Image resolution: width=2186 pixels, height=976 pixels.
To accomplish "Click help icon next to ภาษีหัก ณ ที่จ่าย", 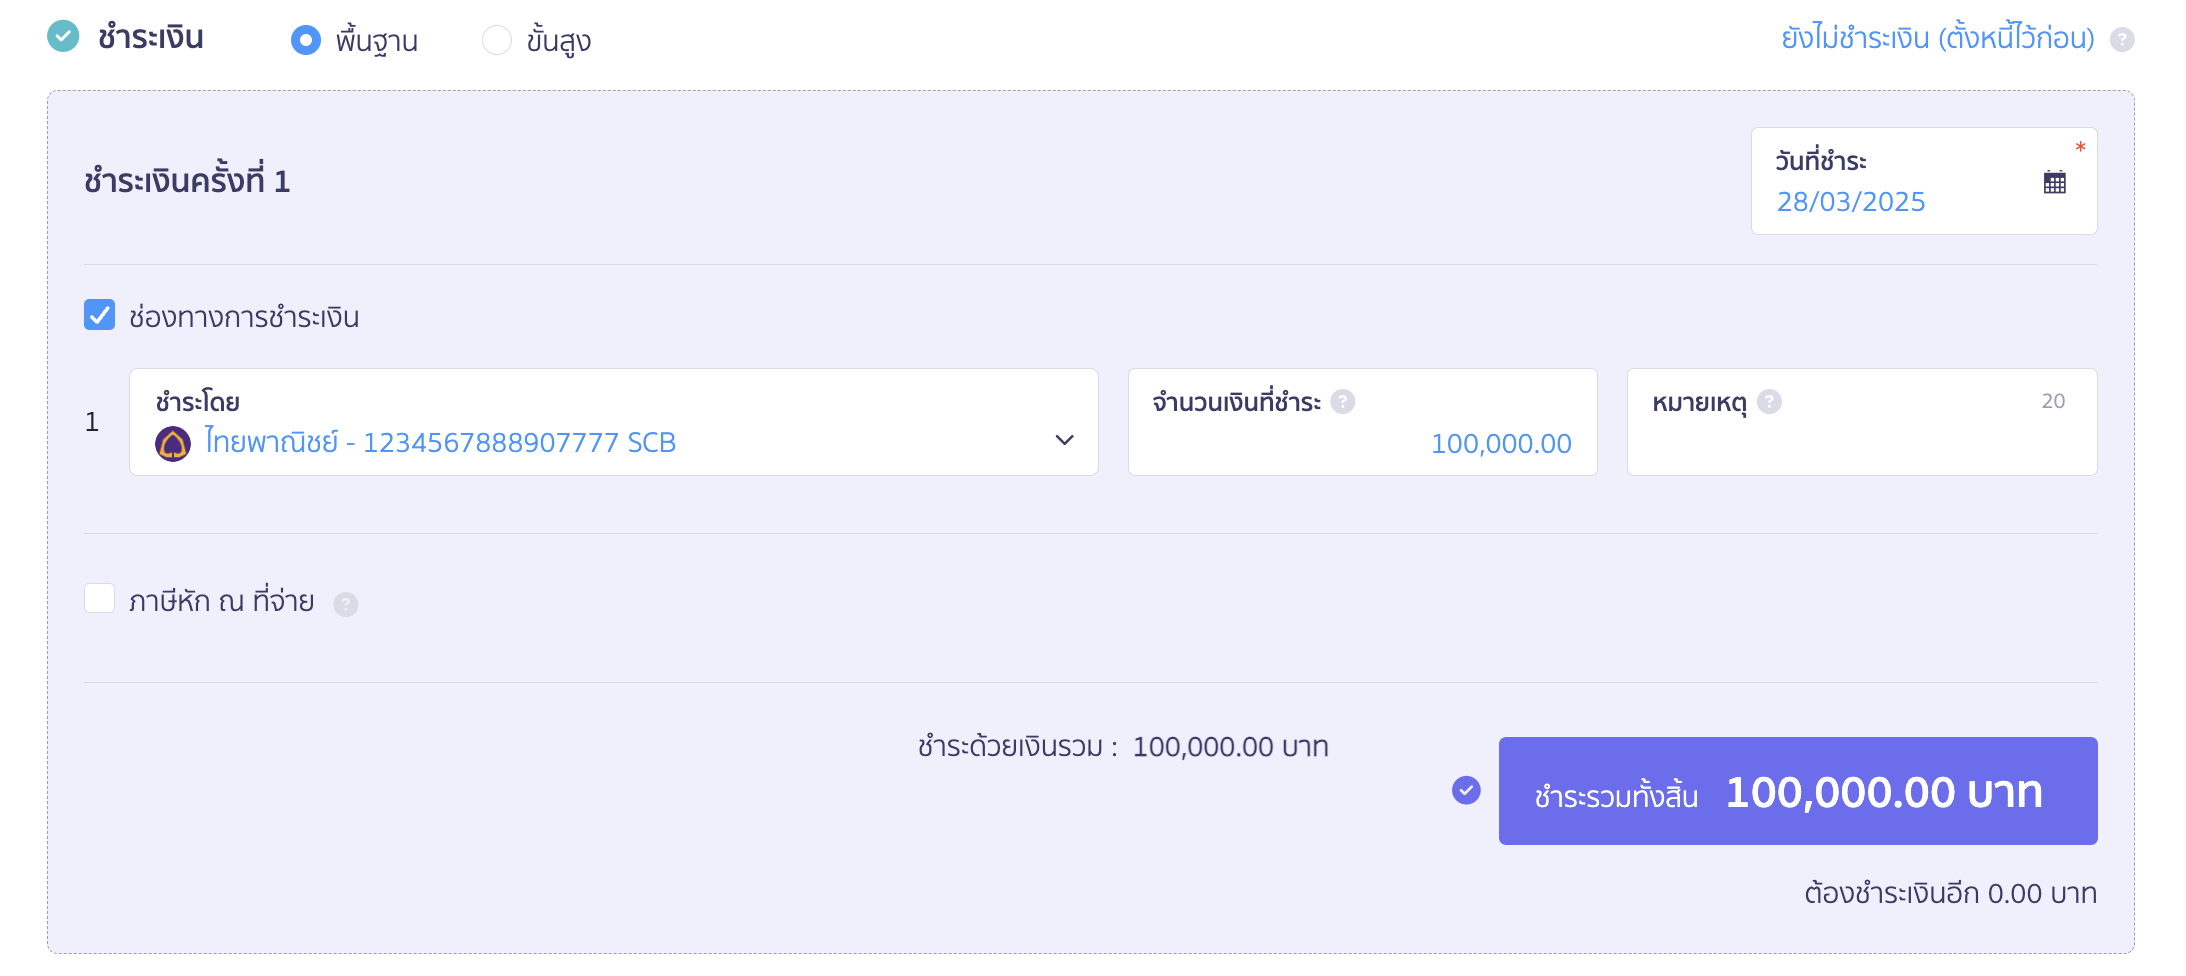I will 345,604.
